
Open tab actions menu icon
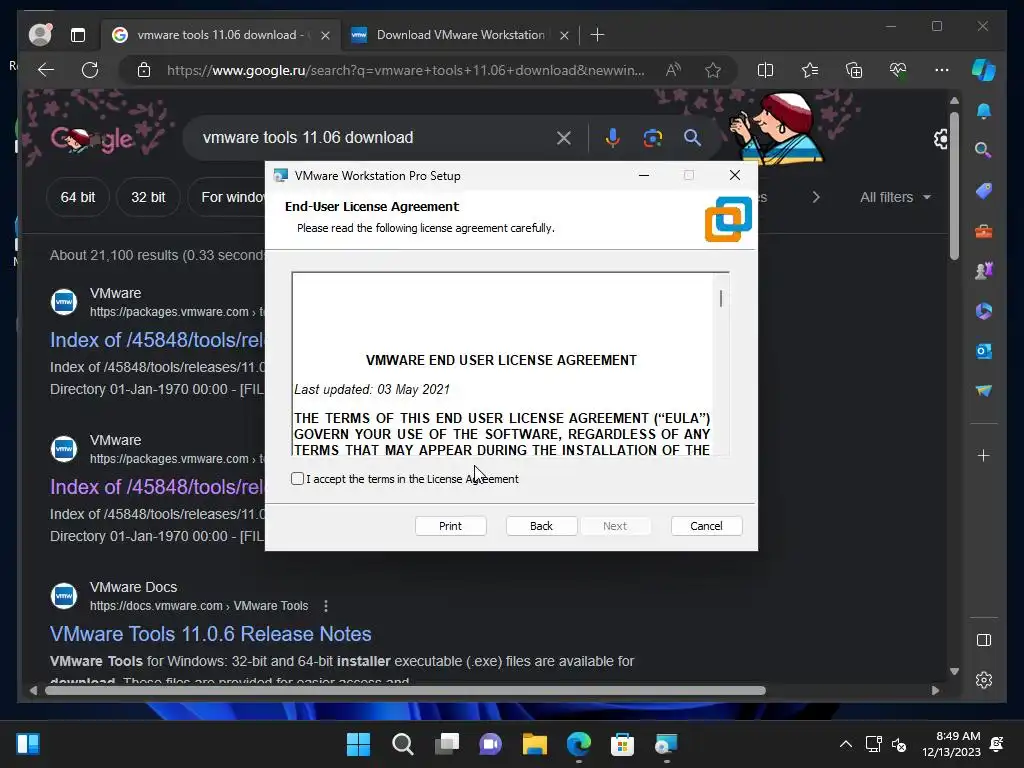click(78, 35)
